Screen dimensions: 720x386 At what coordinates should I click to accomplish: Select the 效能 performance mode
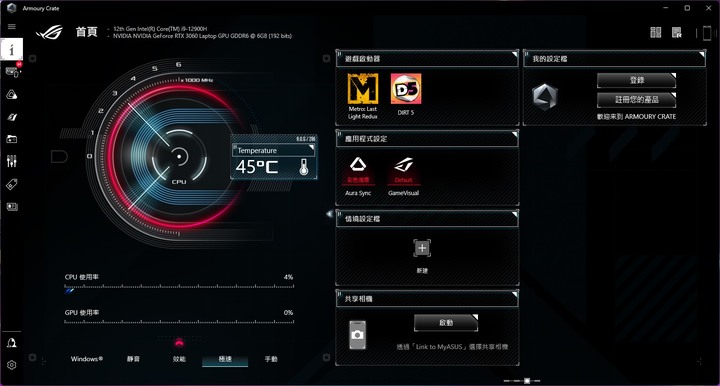coord(179,359)
